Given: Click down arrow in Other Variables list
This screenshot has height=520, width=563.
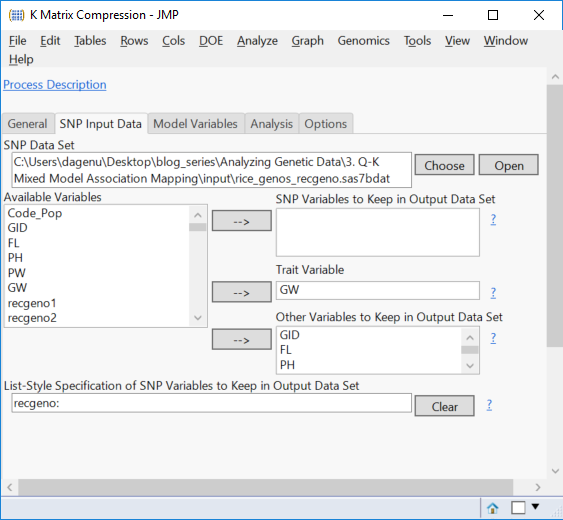Looking at the screenshot, I should pyautogui.click(x=470, y=366).
